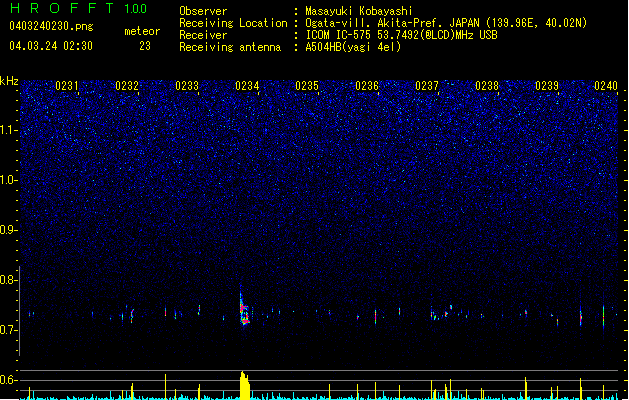Select the version number 1.0.0

coord(136,9)
